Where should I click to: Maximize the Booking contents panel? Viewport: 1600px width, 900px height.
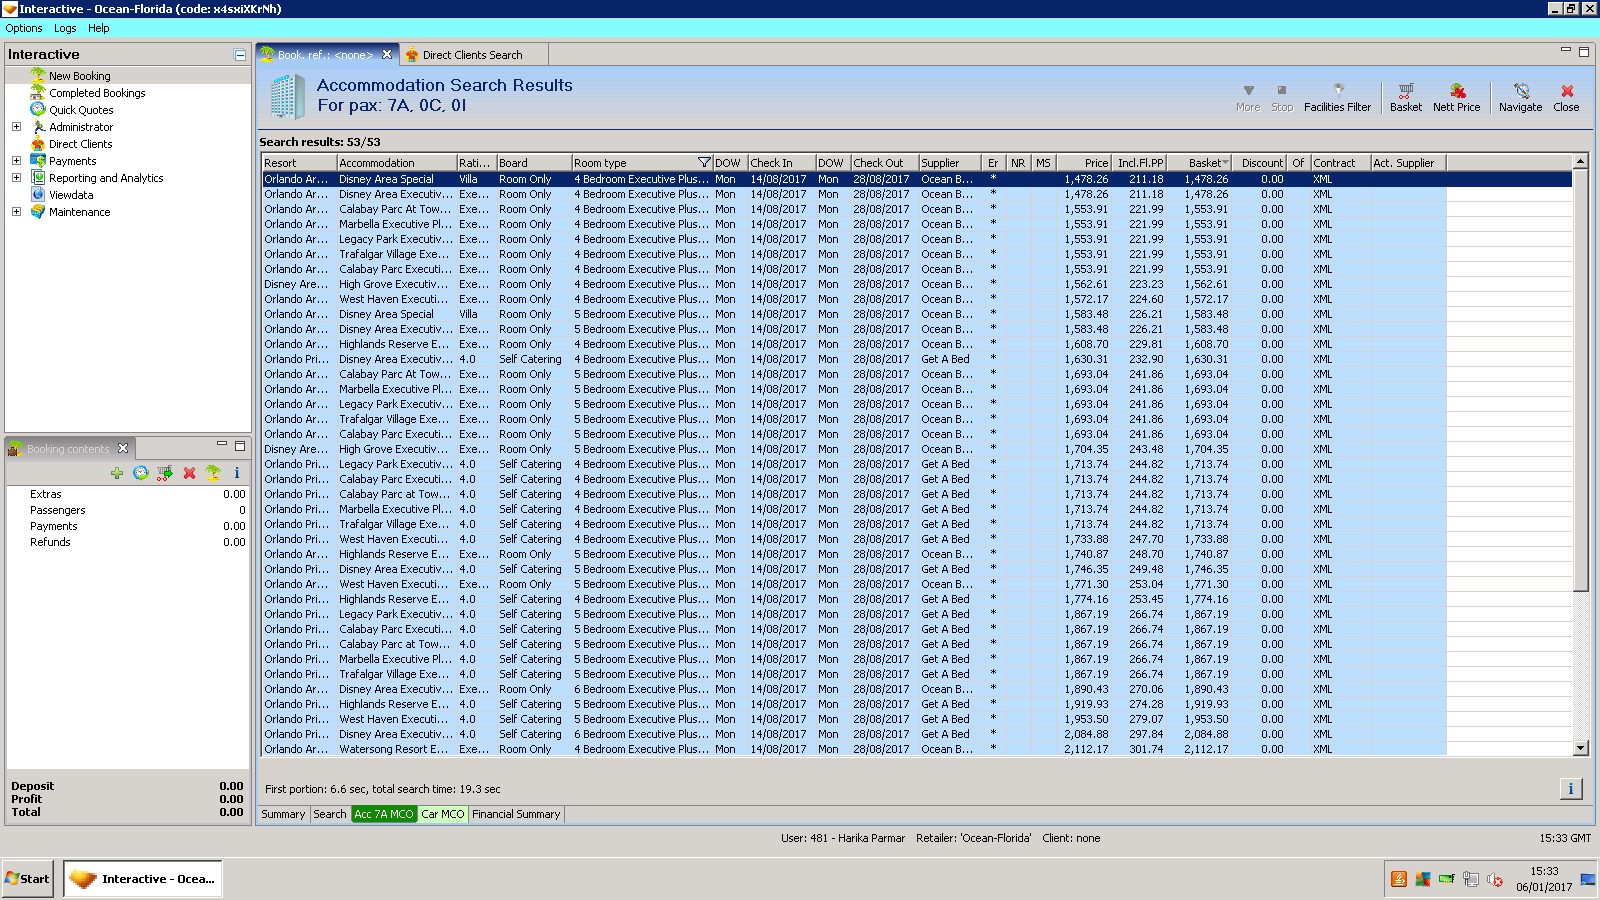240,445
